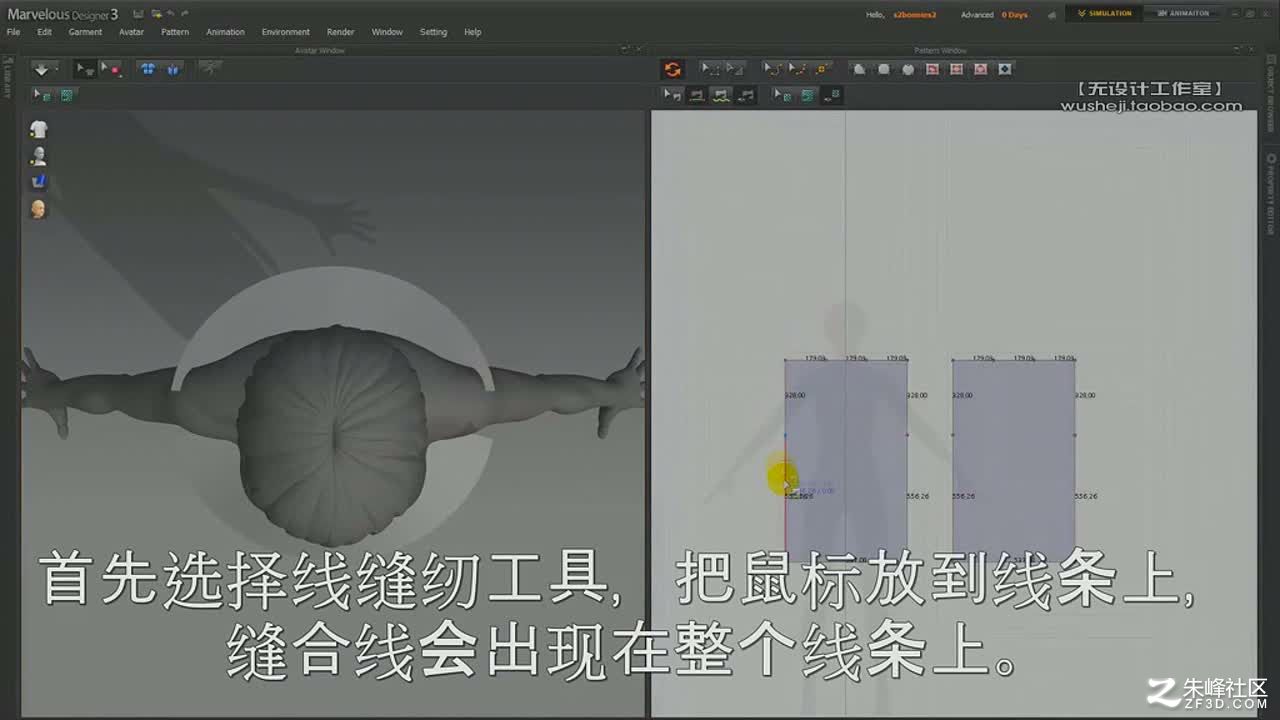Click the last texture-transform icon in Pattern toolbar
This screenshot has width=1280, height=720.
(x=832, y=95)
